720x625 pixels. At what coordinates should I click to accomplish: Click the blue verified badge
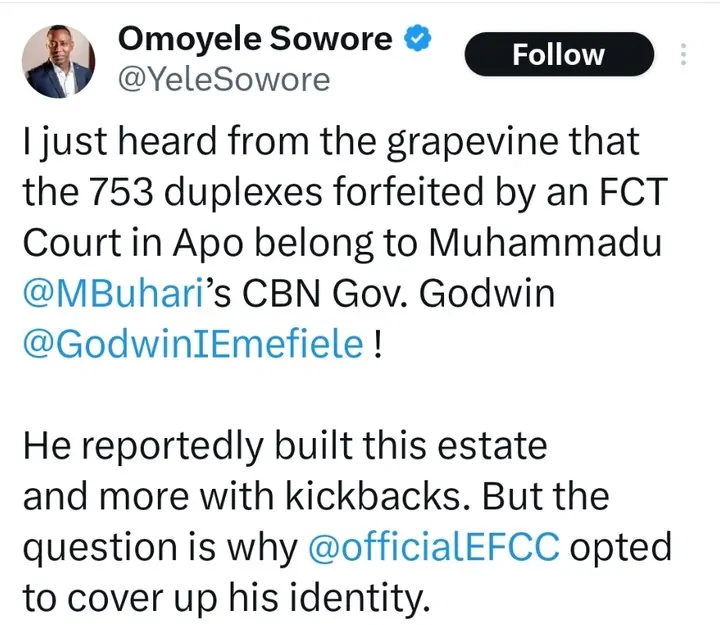416,38
